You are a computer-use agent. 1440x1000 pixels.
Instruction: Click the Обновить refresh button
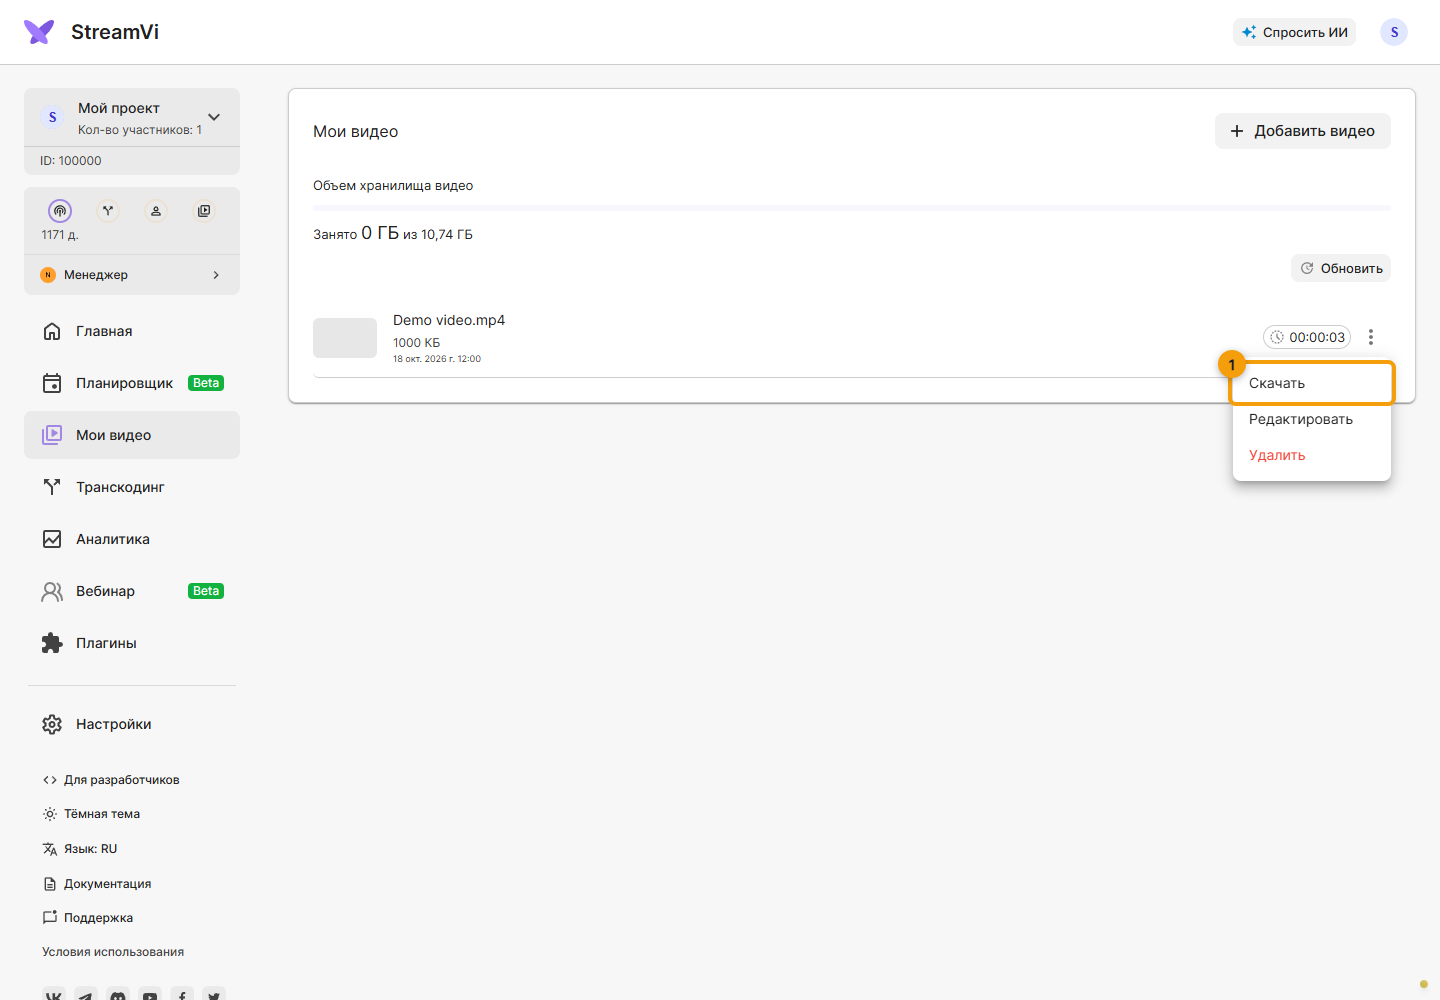click(x=1341, y=268)
